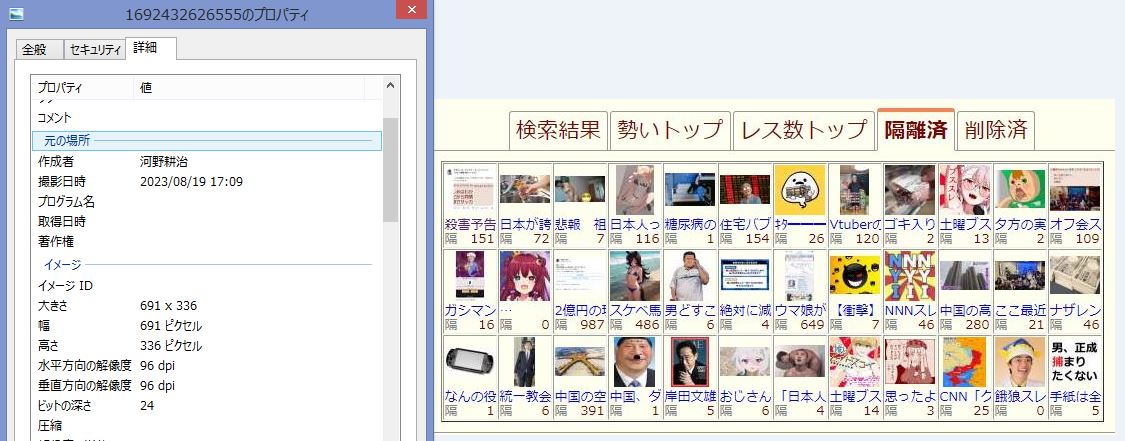Screen dimensions: 1125x441
Task: Click the skyscraper thumbnail above 中国の高
Action: tap(965, 276)
